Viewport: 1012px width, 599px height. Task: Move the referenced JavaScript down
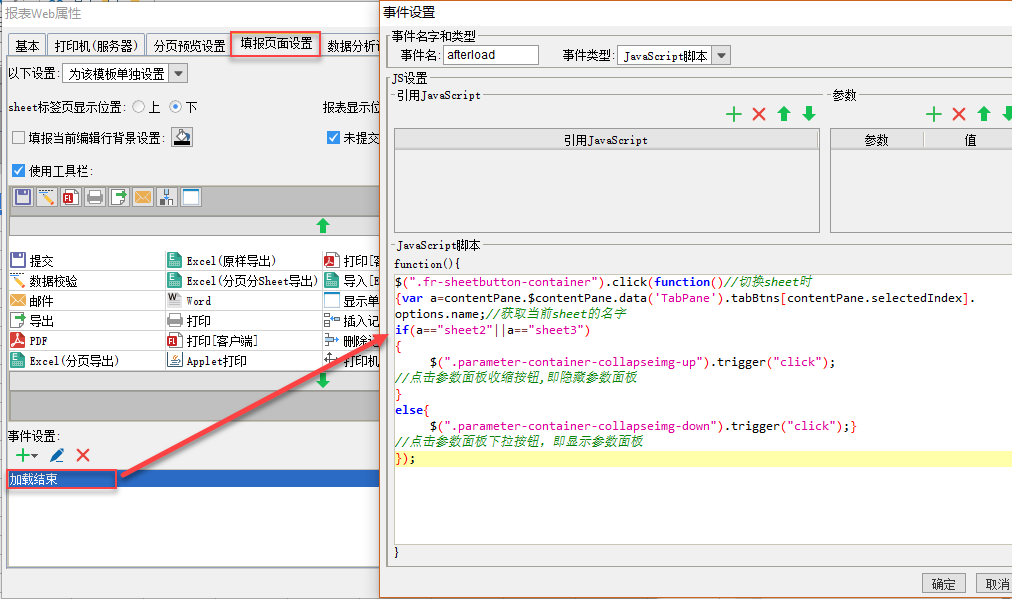coord(809,114)
